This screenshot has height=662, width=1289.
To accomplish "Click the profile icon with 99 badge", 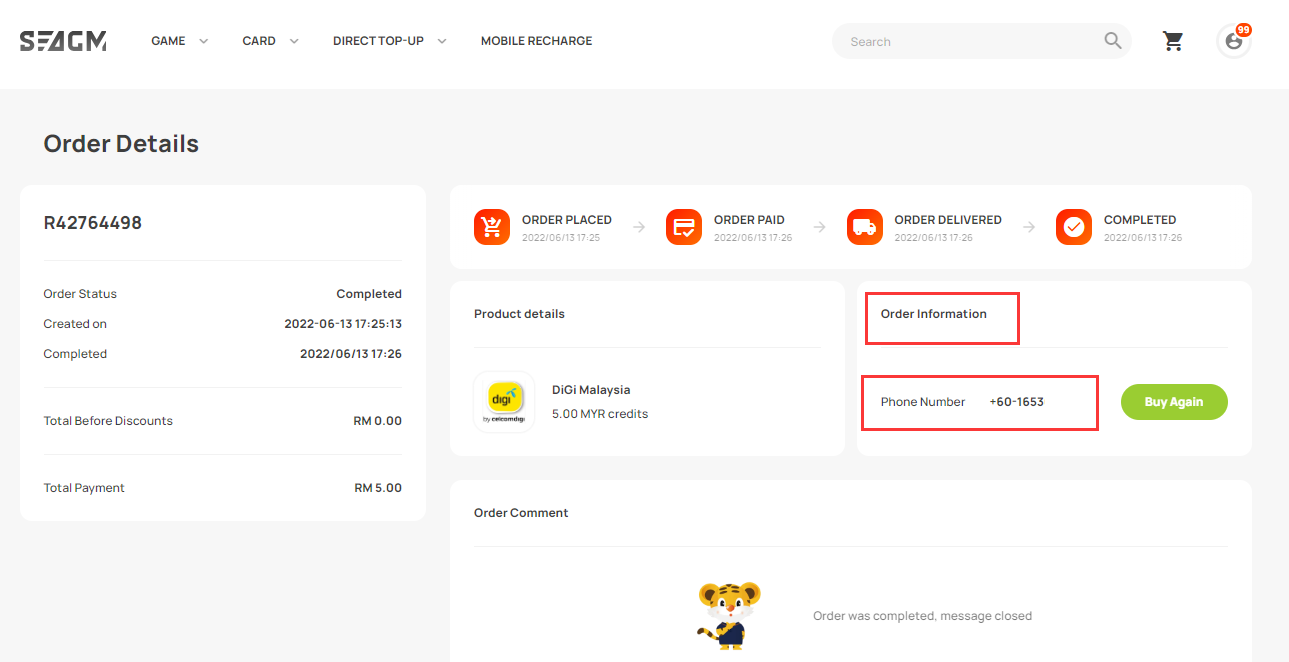I will (1233, 41).
